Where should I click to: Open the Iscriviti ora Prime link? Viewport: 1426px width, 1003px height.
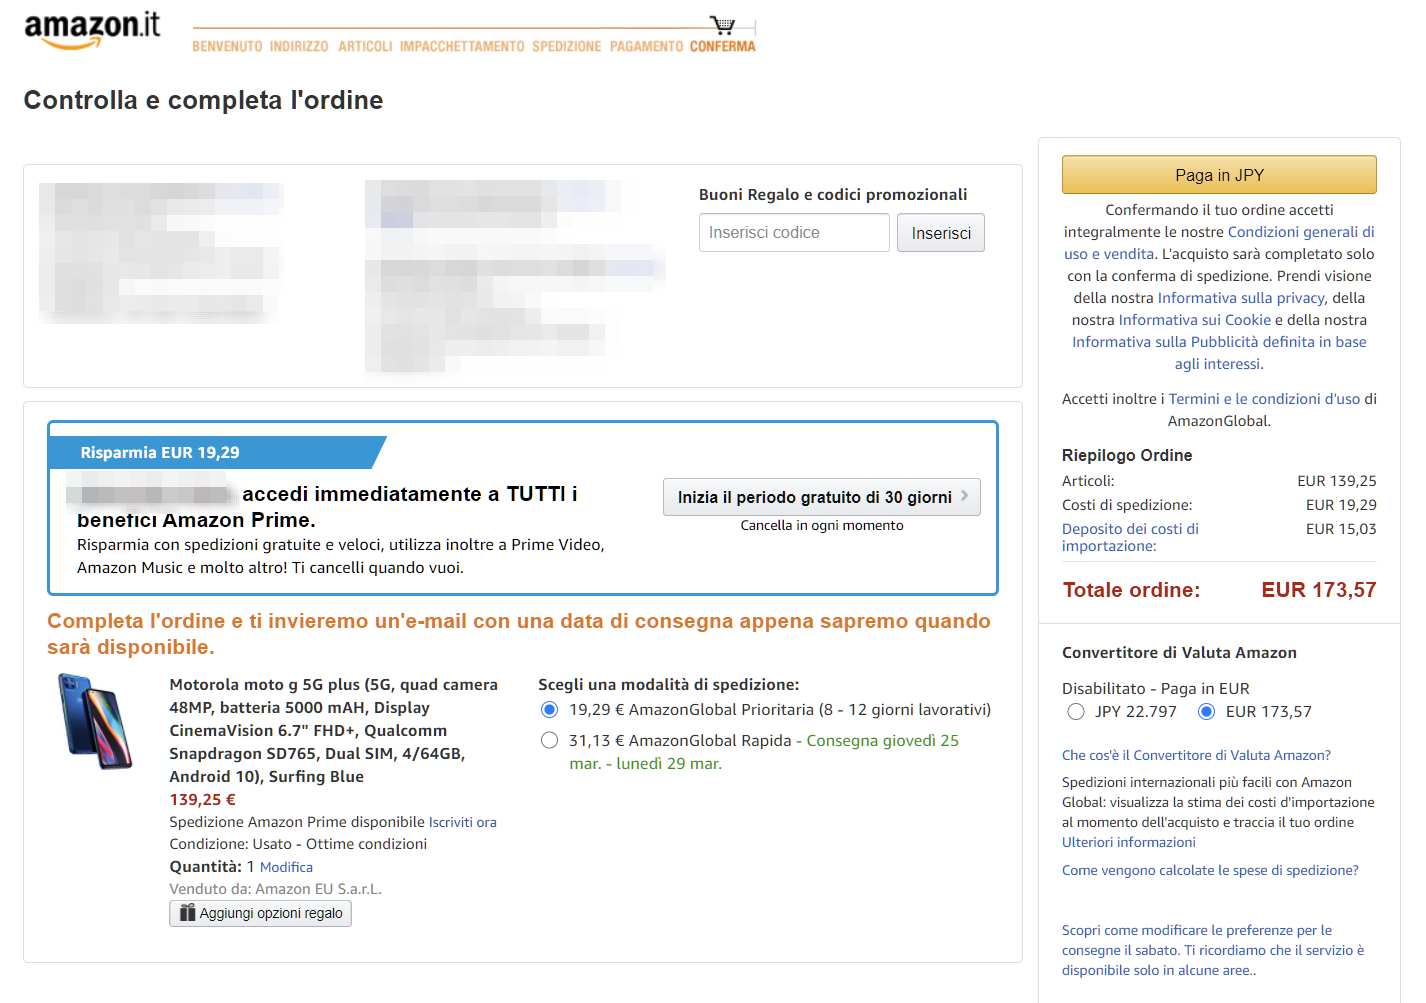pos(462,822)
